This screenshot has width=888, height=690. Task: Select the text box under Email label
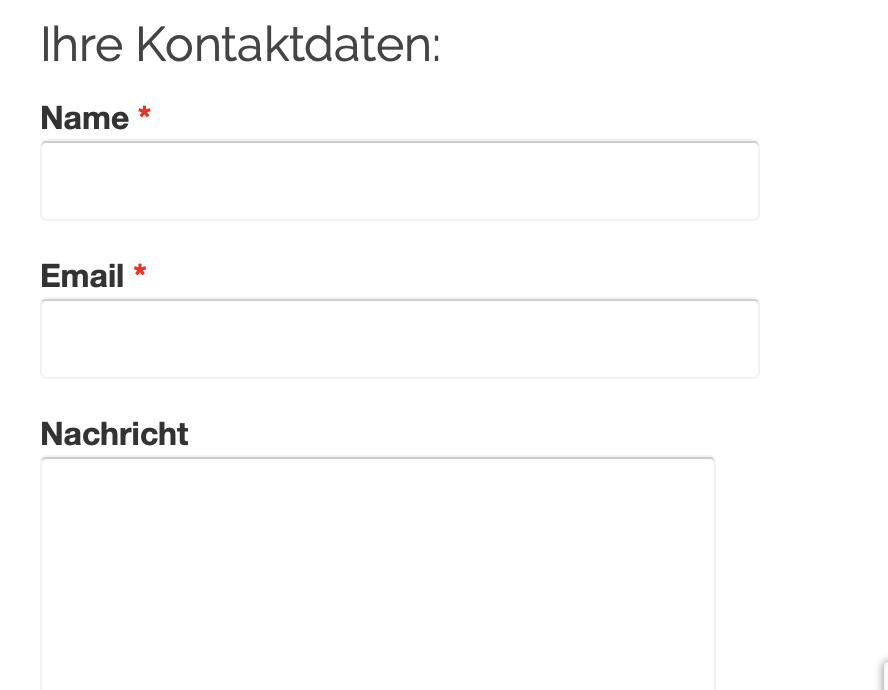click(399, 339)
